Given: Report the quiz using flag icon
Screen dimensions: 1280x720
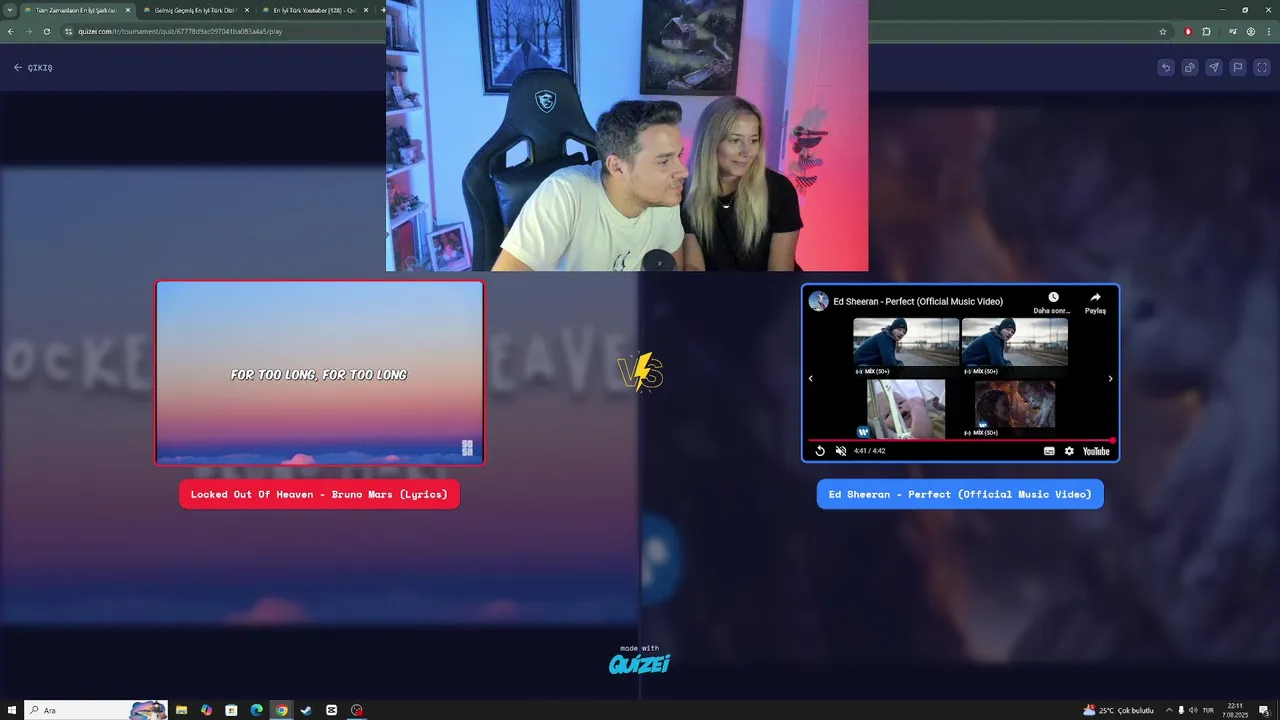Looking at the screenshot, I should click(1237, 68).
